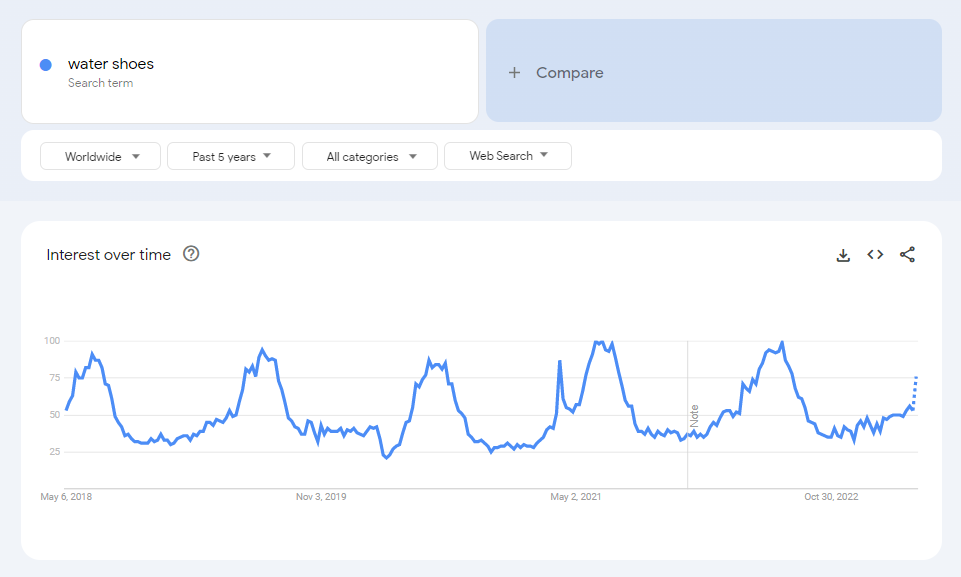961x577 pixels.
Task: Open the embed code icon
Action: click(874, 255)
